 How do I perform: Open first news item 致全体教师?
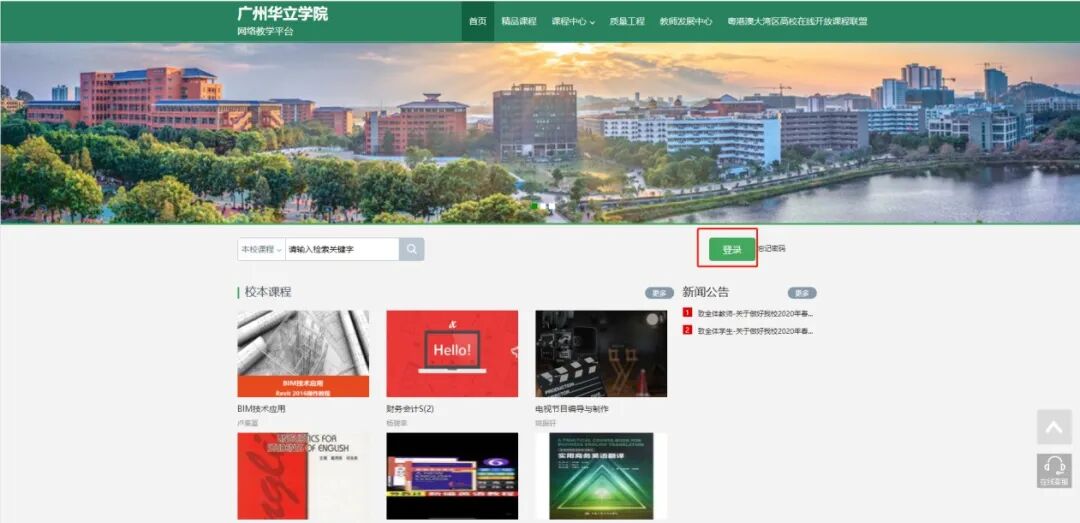point(755,313)
